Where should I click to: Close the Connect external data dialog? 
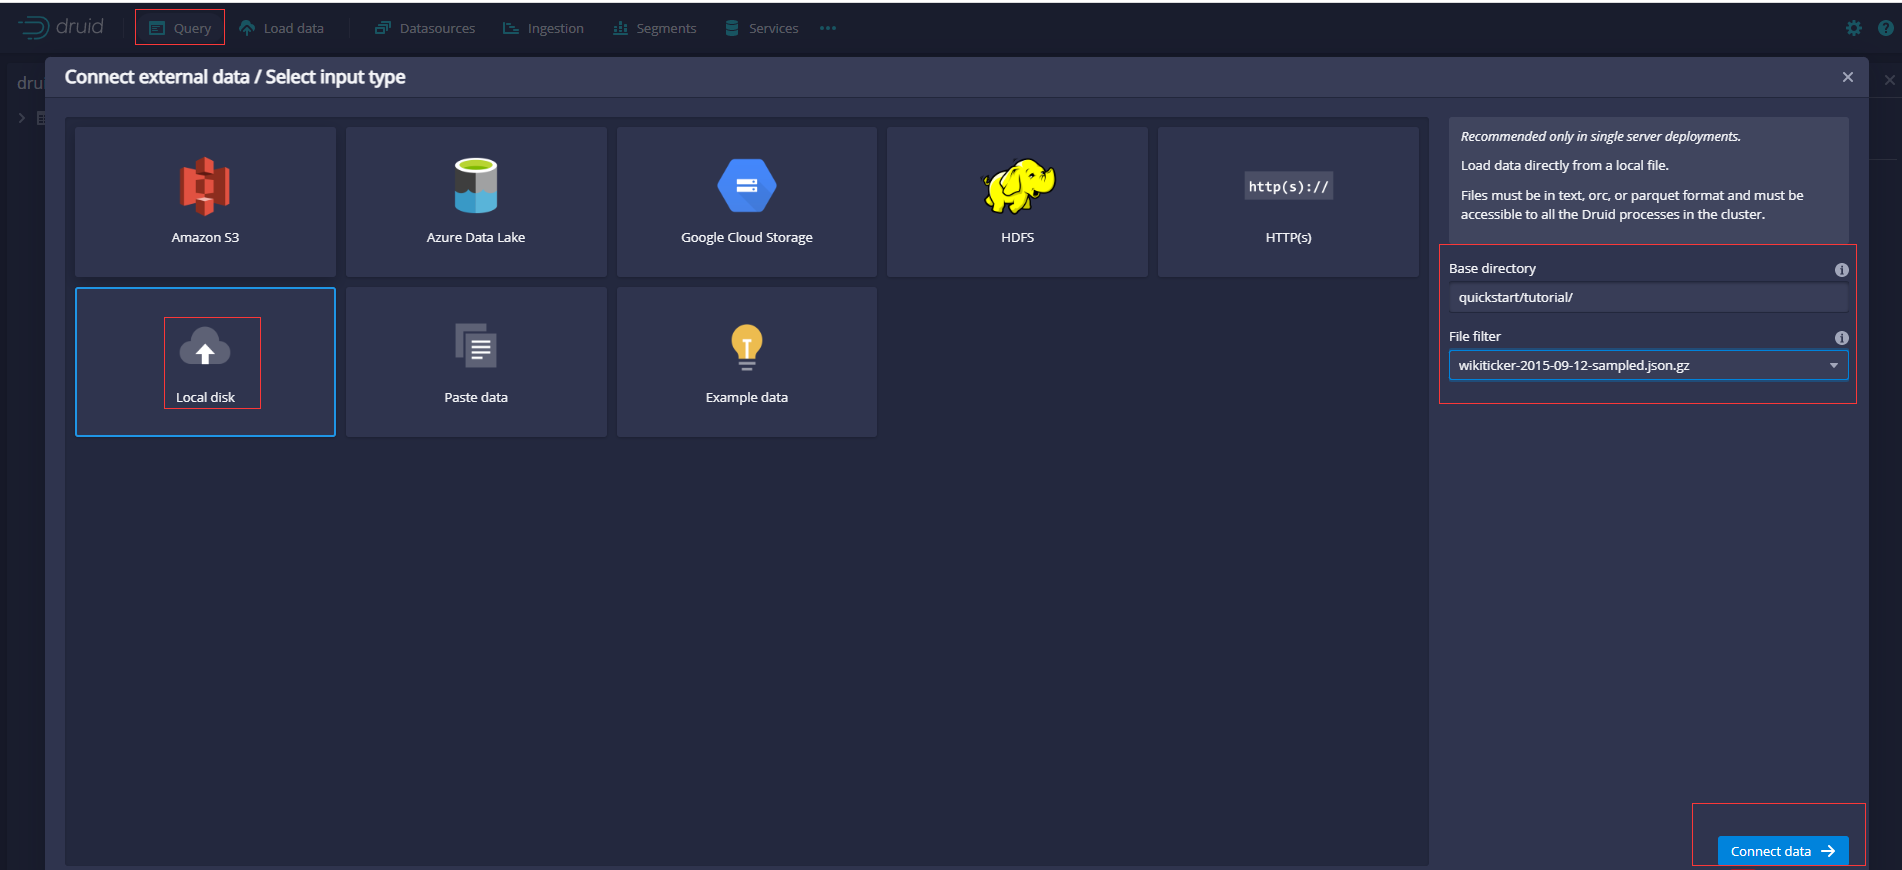pos(1848,77)
